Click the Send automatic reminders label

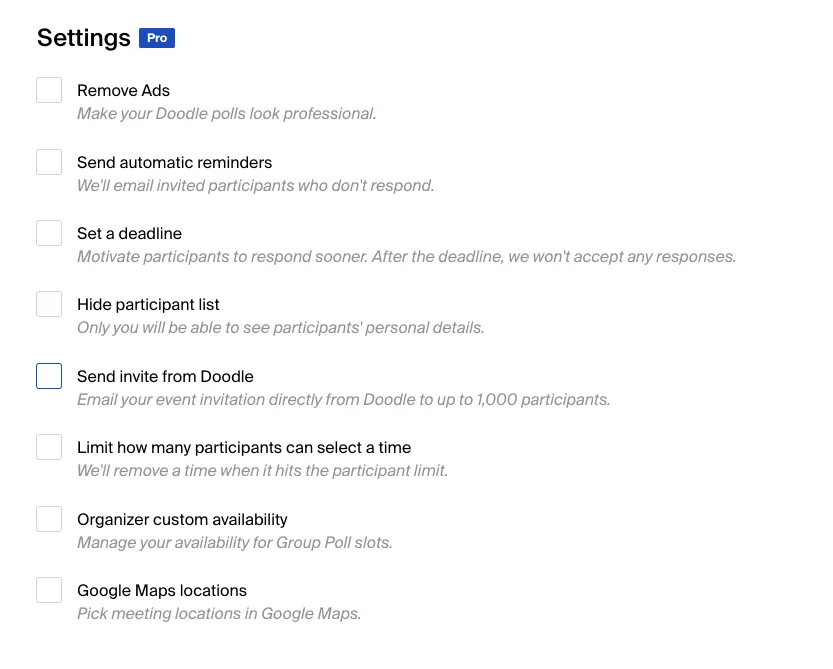point(174,162)
